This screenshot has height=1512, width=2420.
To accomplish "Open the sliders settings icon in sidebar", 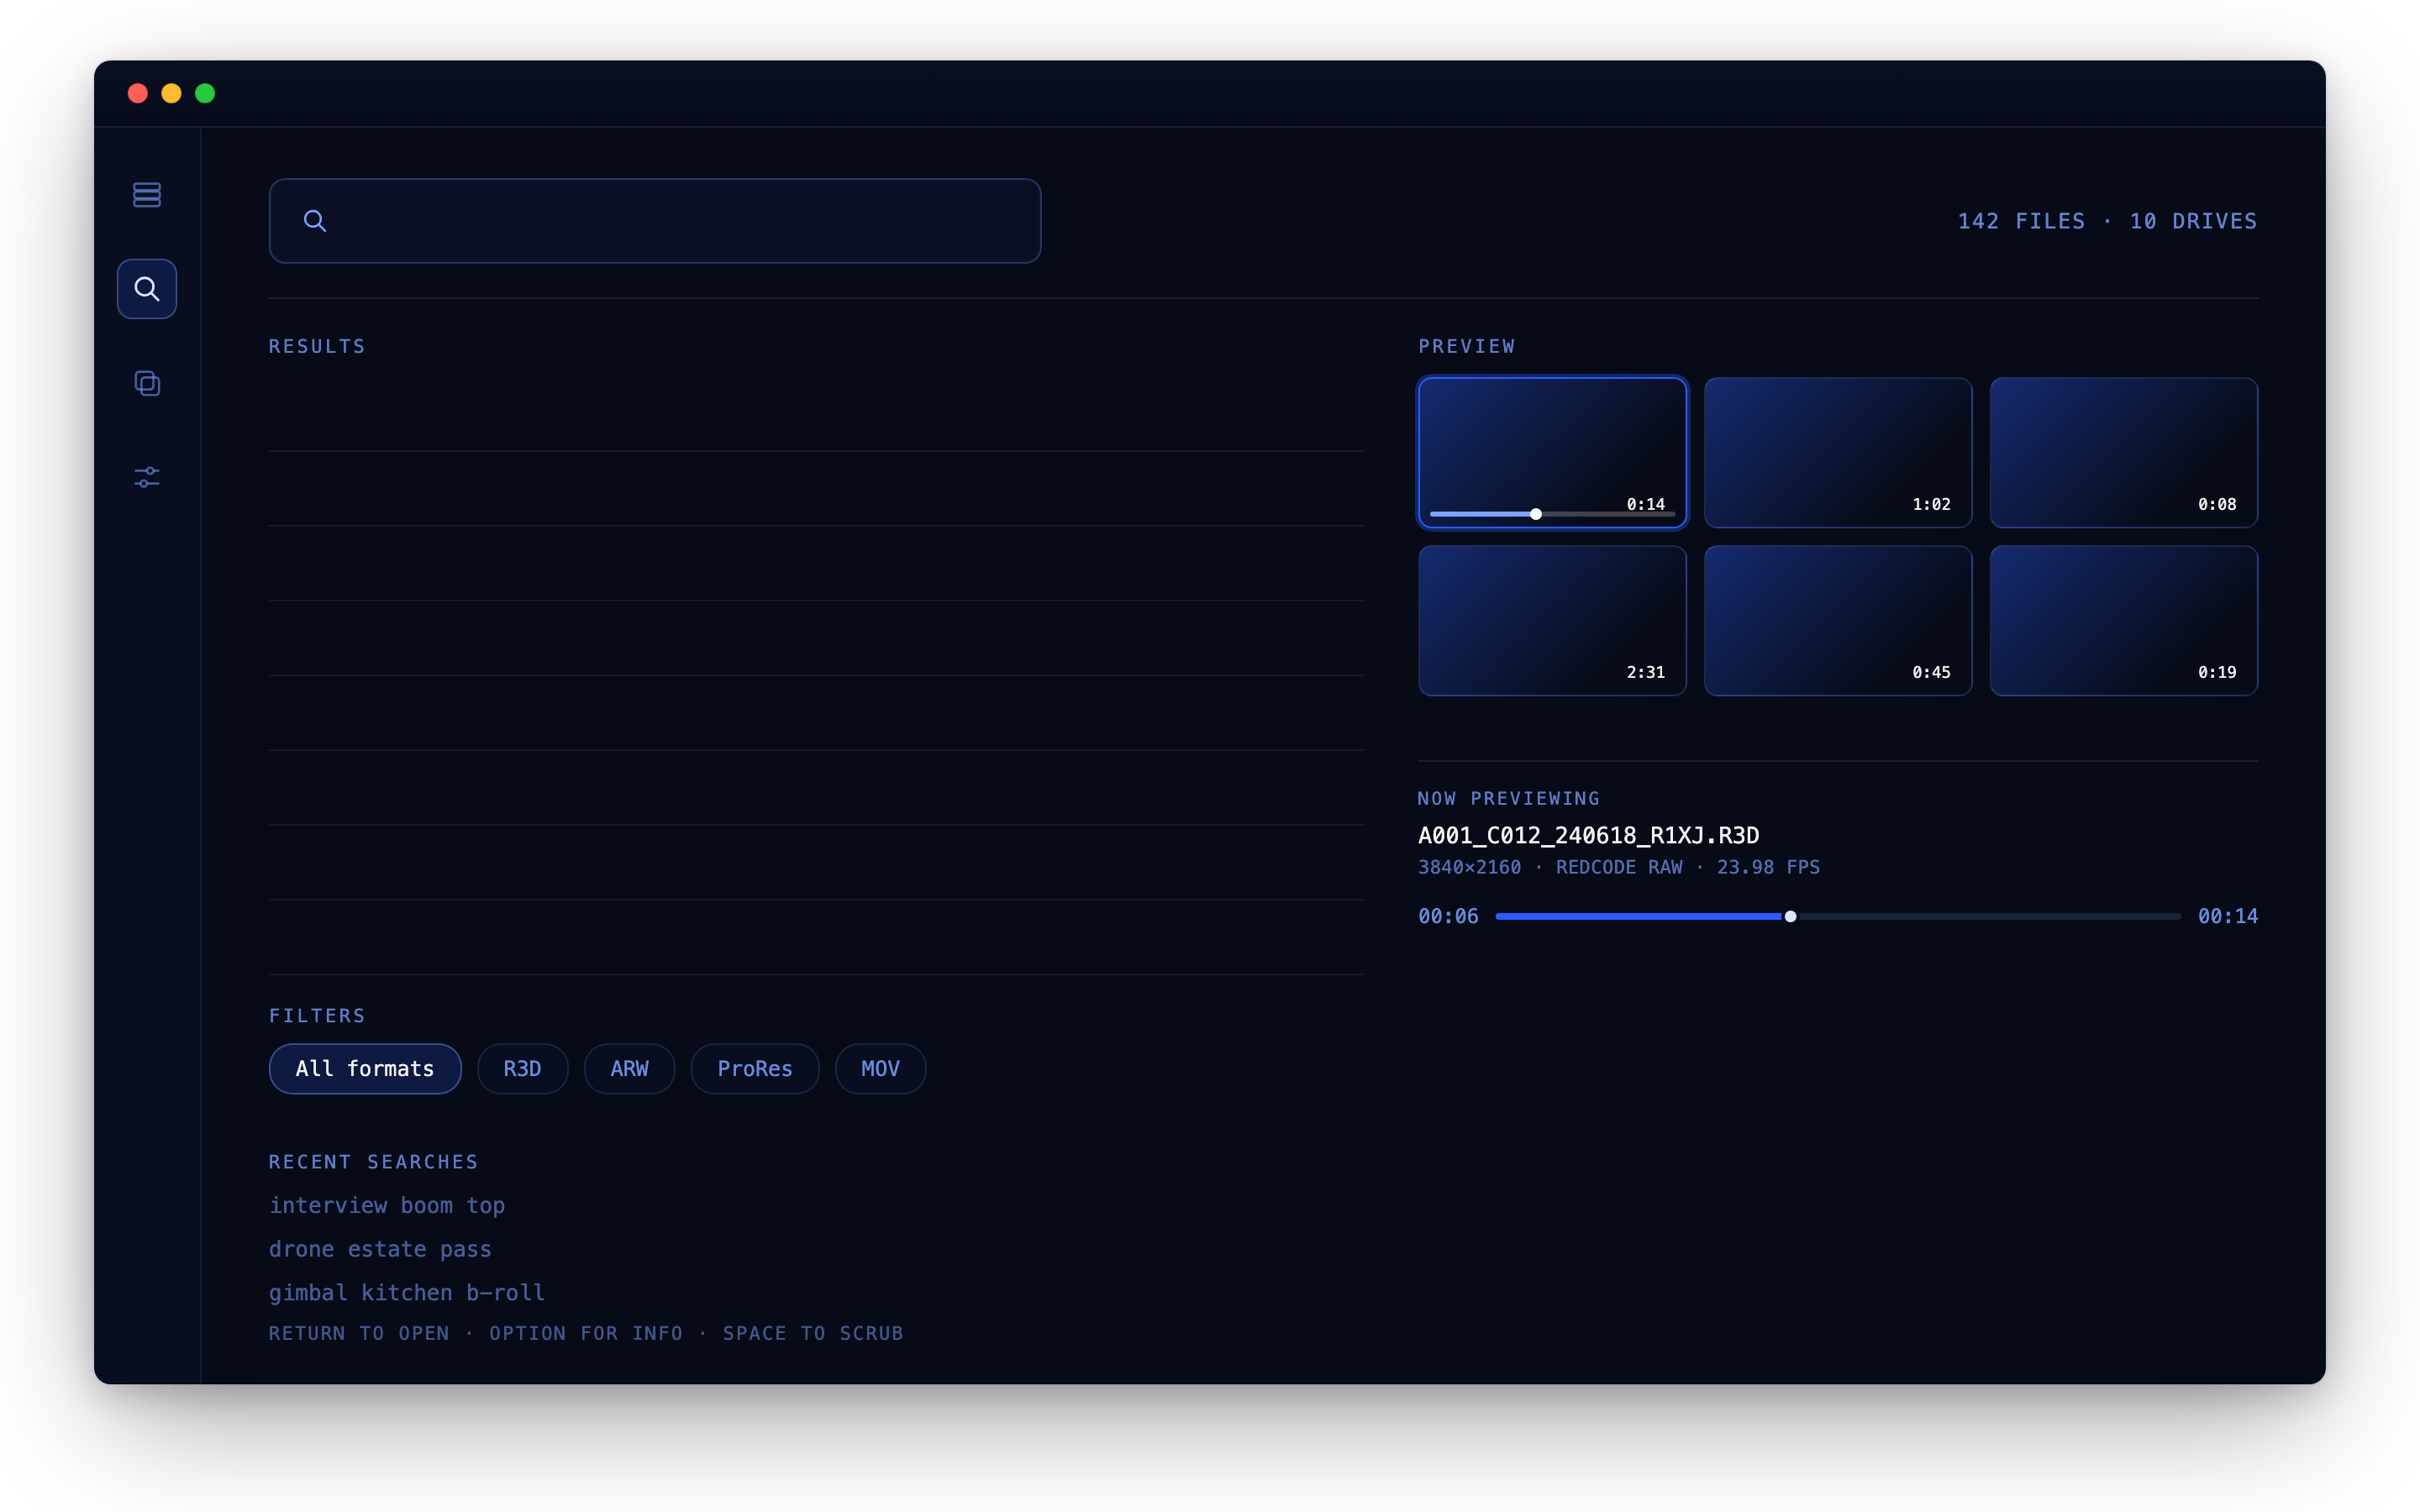I will (147, 477).
